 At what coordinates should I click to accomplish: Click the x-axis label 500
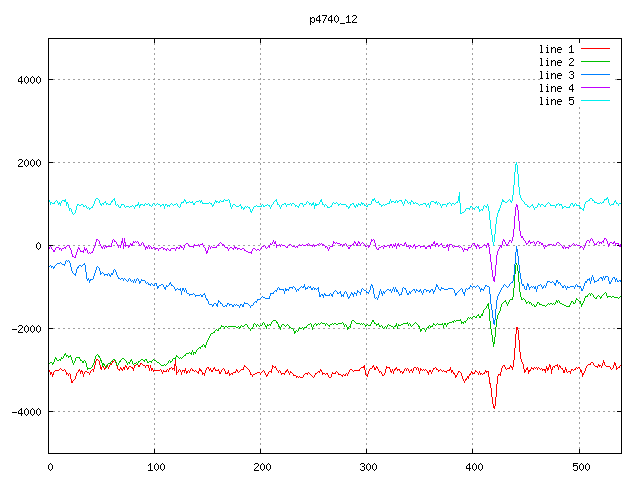(581, 467)
